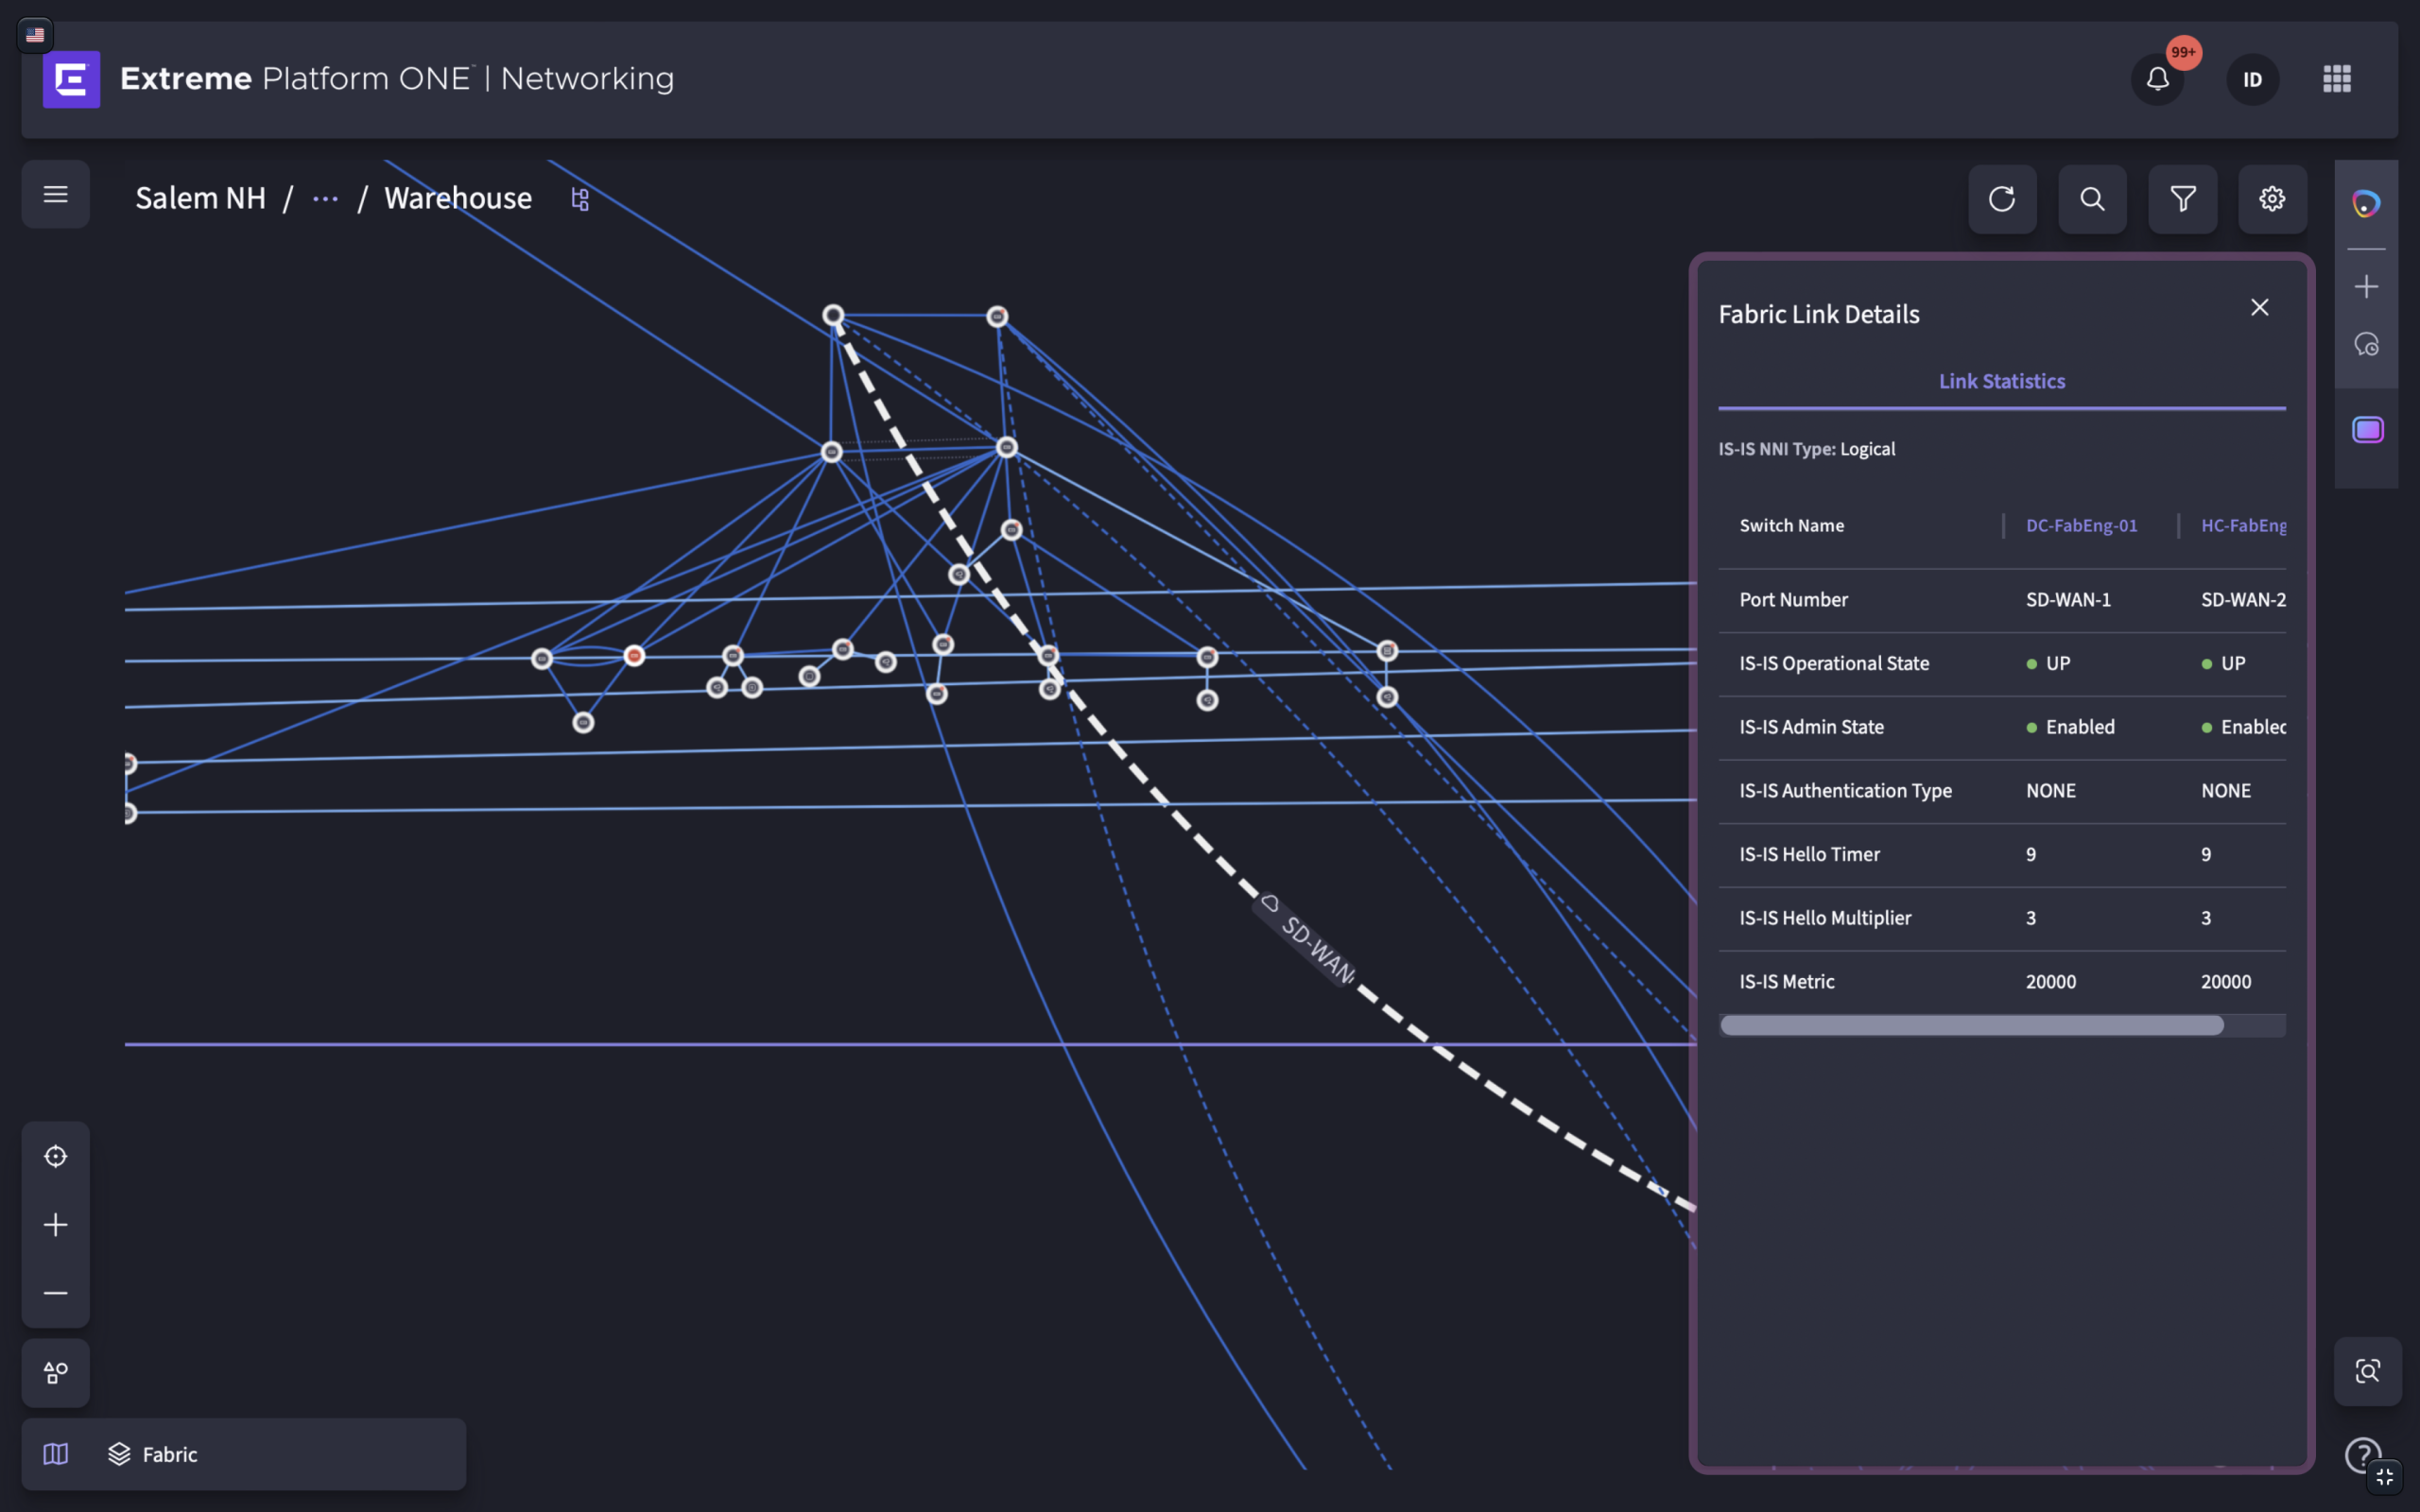Recenter the map with locate icon
Image resolution: width=2420 pixels, height=1512 pixels.
[x=56, y=1156]
